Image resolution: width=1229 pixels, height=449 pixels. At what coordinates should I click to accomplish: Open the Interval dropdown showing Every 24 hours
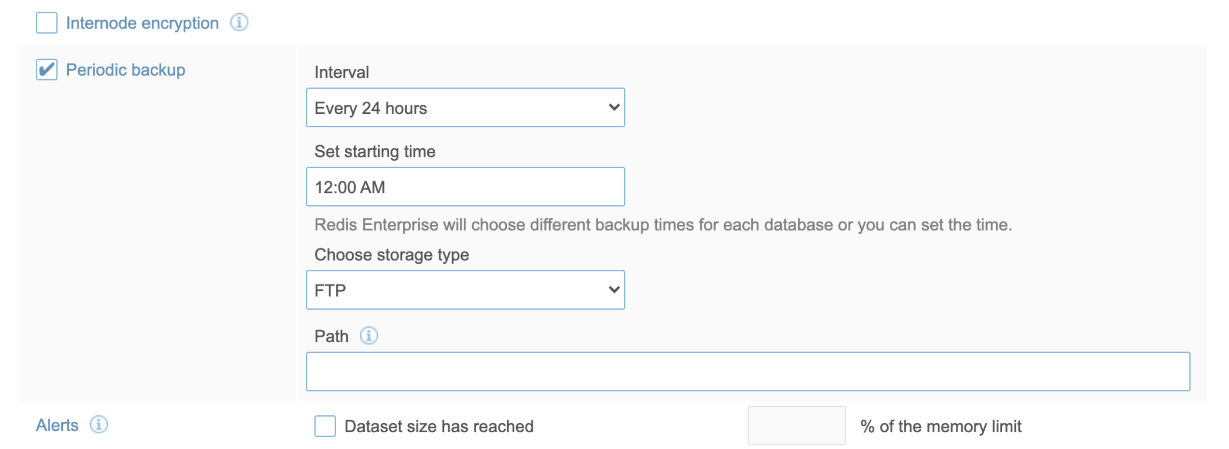coord(465,108)
